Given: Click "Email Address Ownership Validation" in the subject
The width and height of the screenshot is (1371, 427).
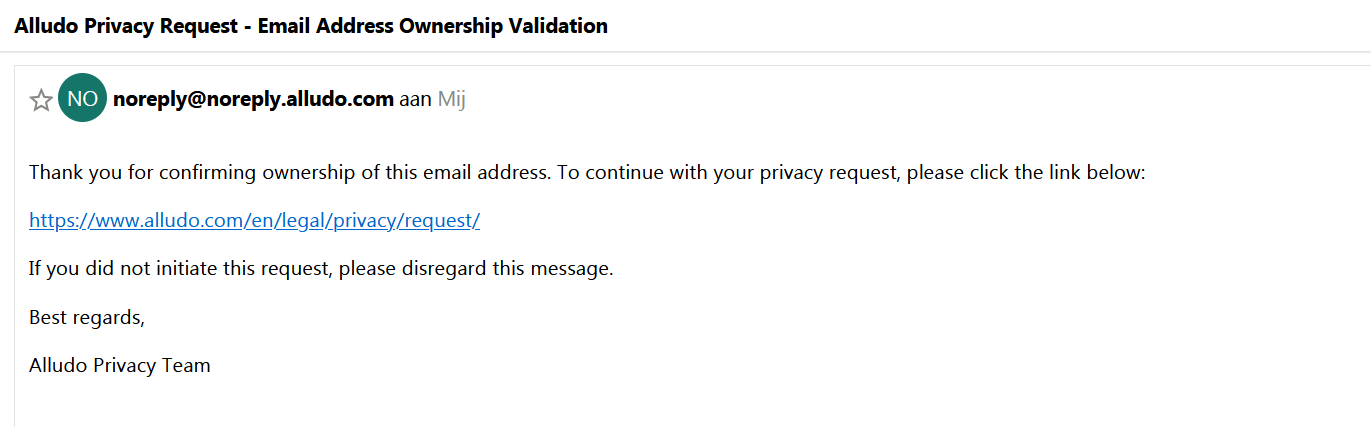Looking at the screenshot, I should [x=433, y=26].
